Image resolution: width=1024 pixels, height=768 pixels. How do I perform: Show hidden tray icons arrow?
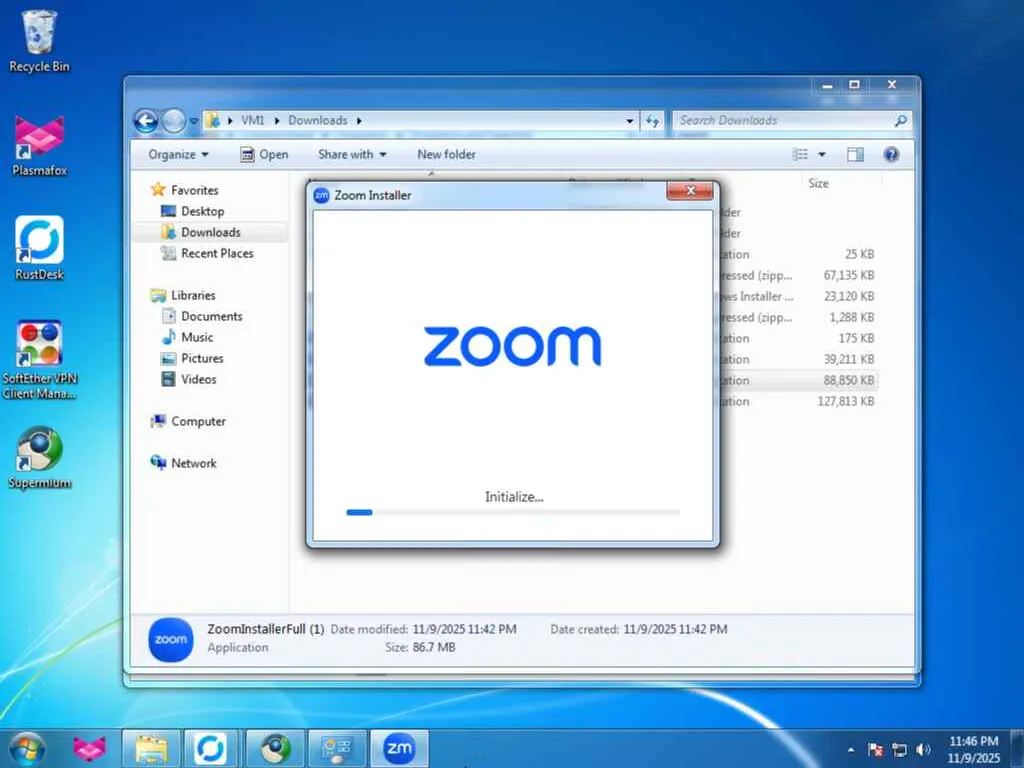[850, 750]
